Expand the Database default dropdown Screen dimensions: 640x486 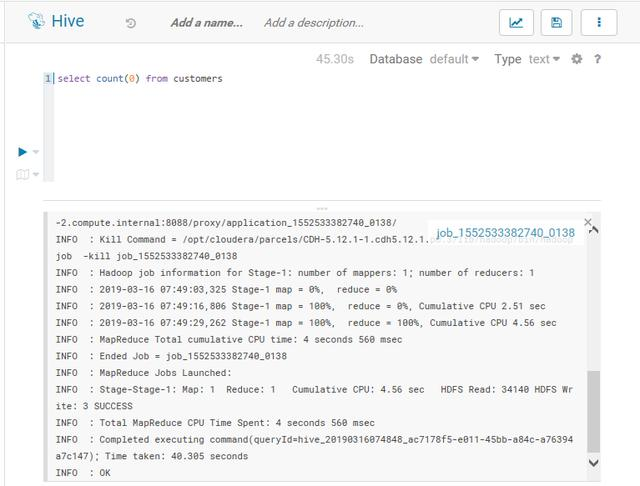(454, 59)
